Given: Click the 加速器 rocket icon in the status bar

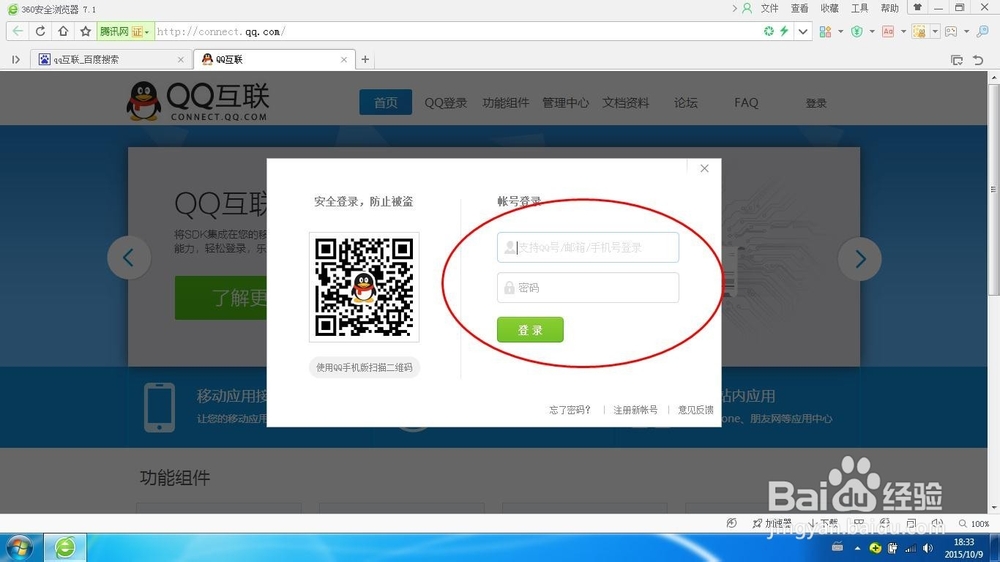Looking at the screenshot, I should pyautogui.click(x=771, y=523).
